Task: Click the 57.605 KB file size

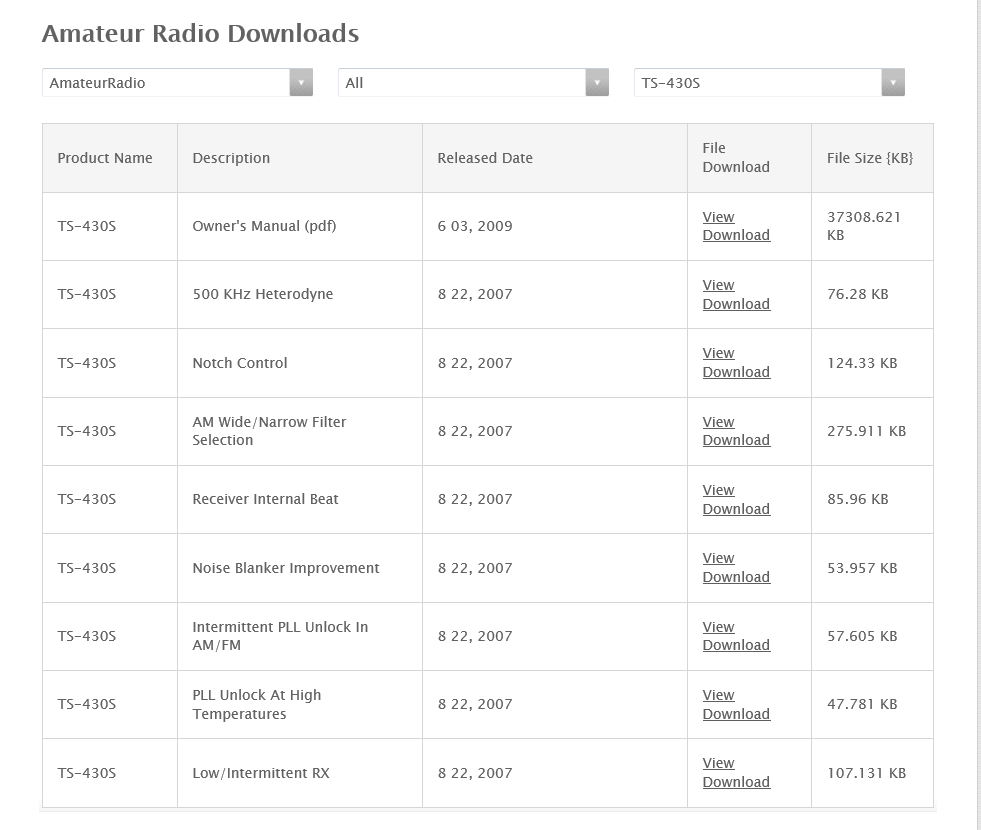Action: pos(862,636)
